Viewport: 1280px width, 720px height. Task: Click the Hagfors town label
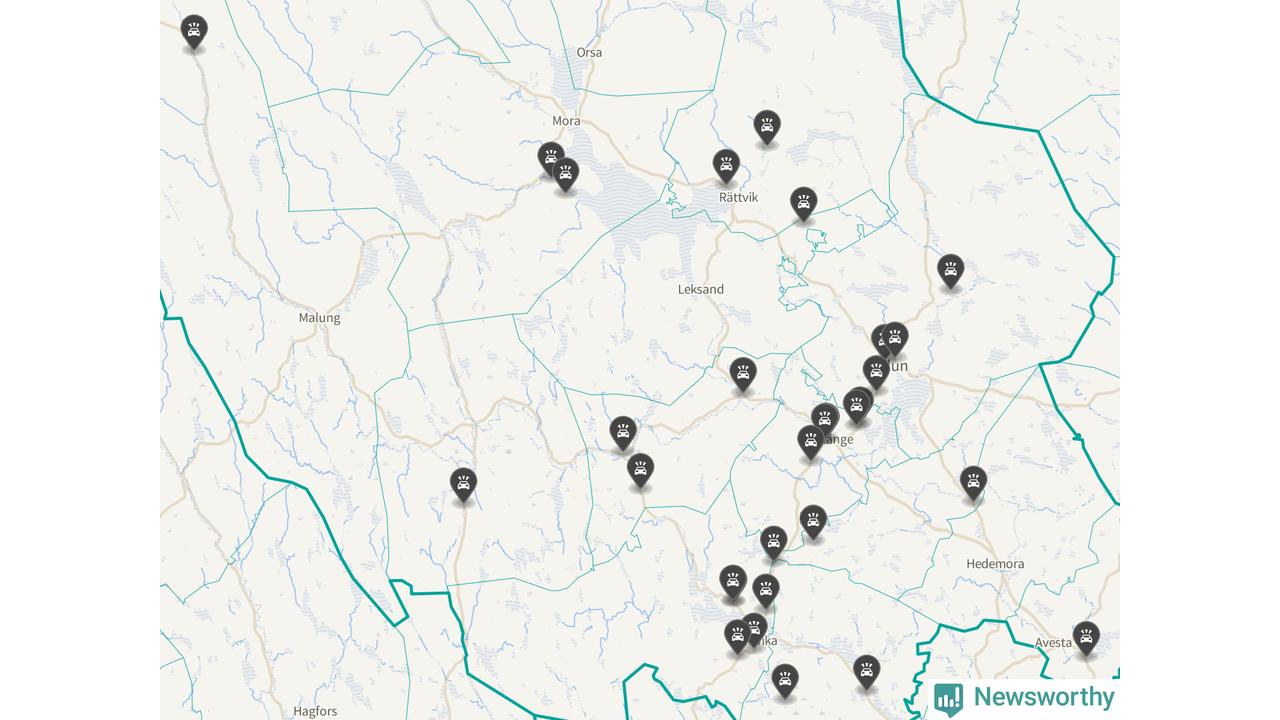[315, 712]
